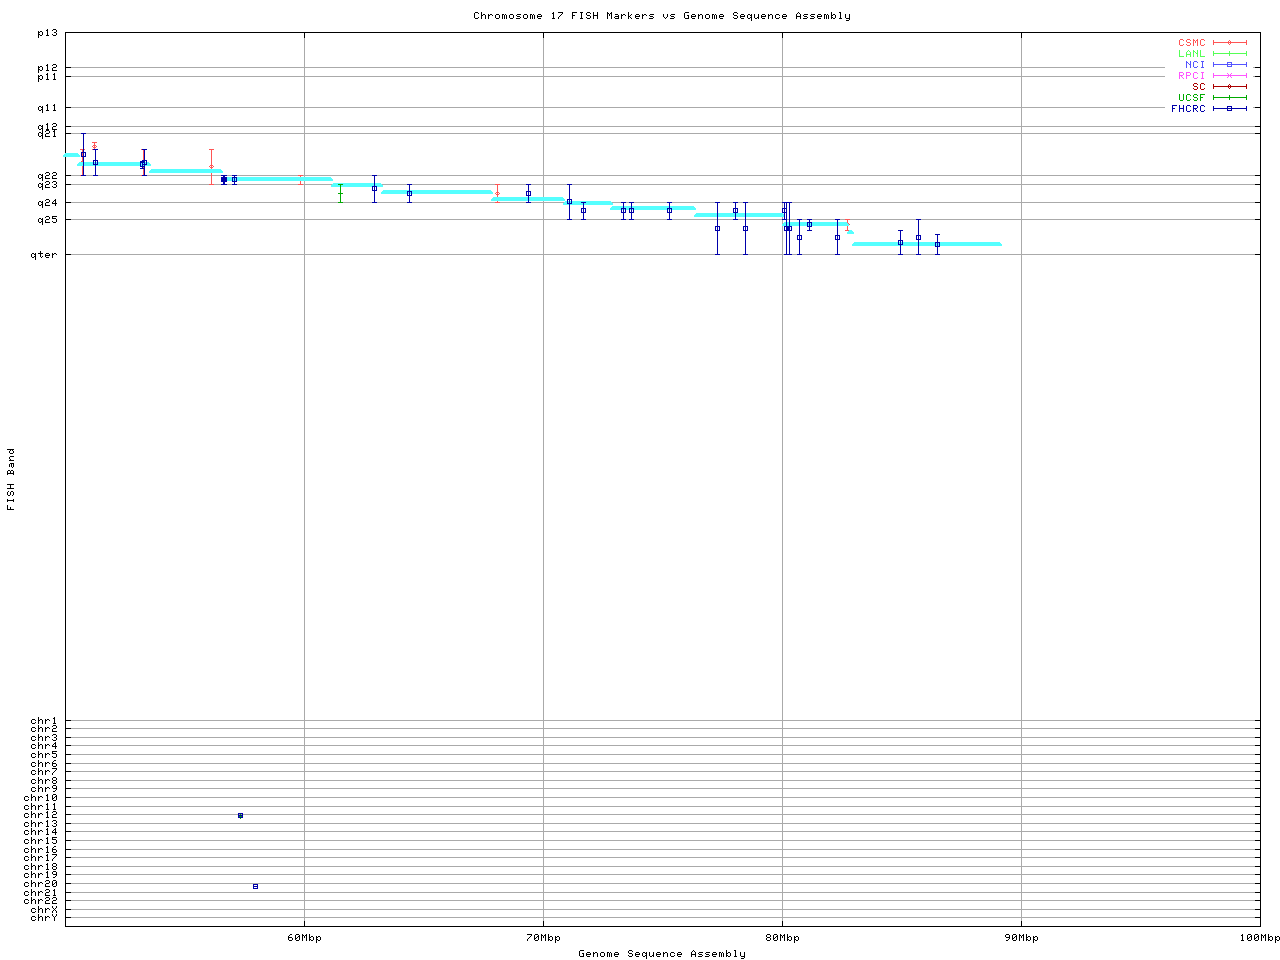Select the SC legend line sample
1280x960 pixels.
click(1229, 86)
